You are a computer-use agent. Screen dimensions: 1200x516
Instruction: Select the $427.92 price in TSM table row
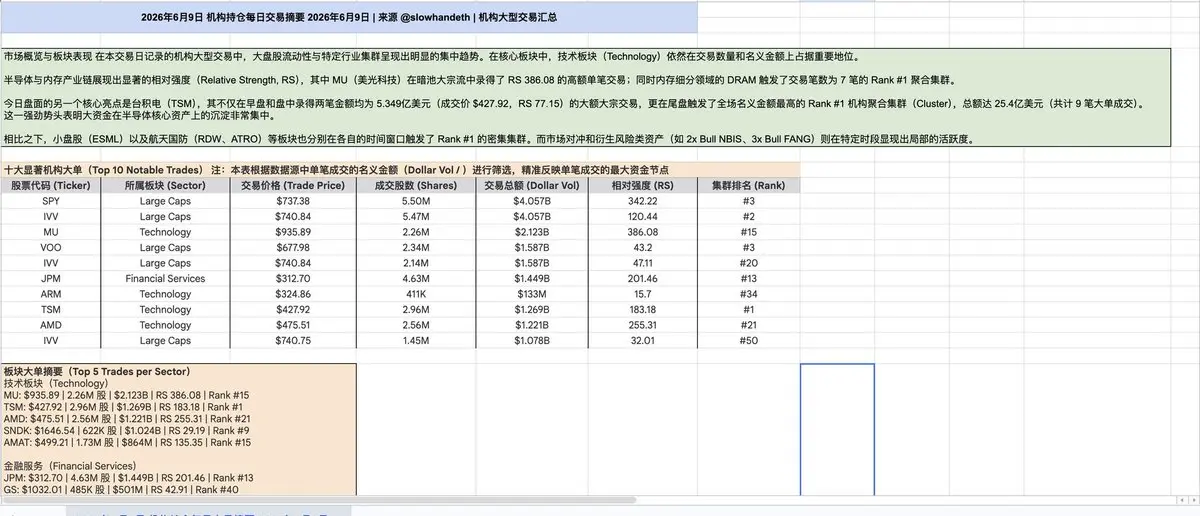[293, 309]
